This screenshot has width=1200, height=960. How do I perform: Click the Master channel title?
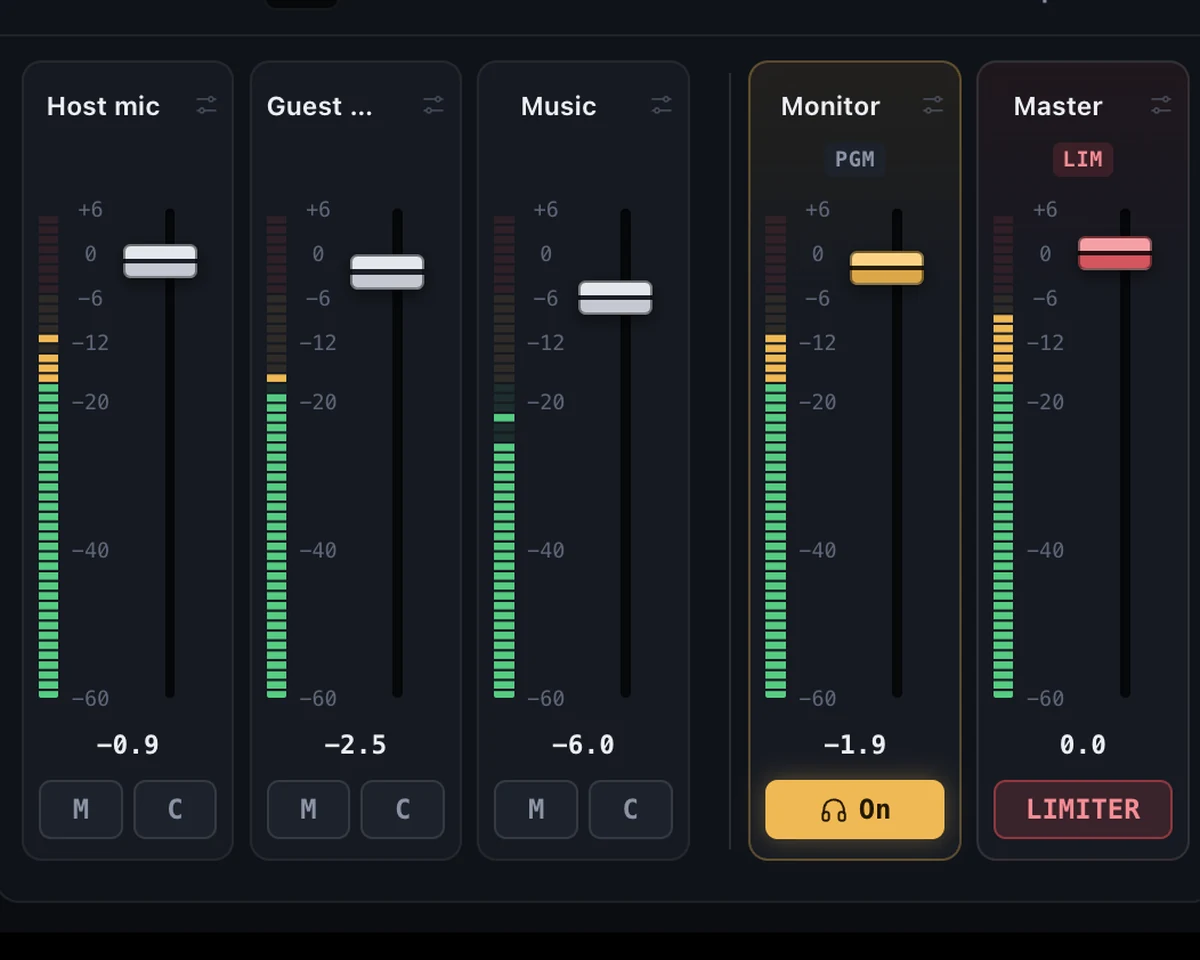point(1058,106)
